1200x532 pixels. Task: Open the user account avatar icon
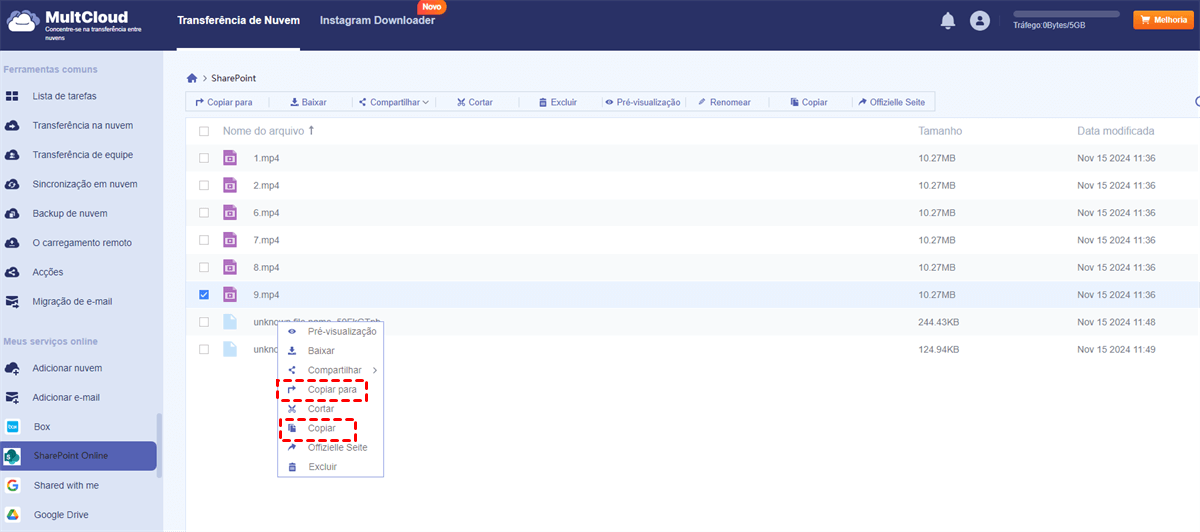980,21
